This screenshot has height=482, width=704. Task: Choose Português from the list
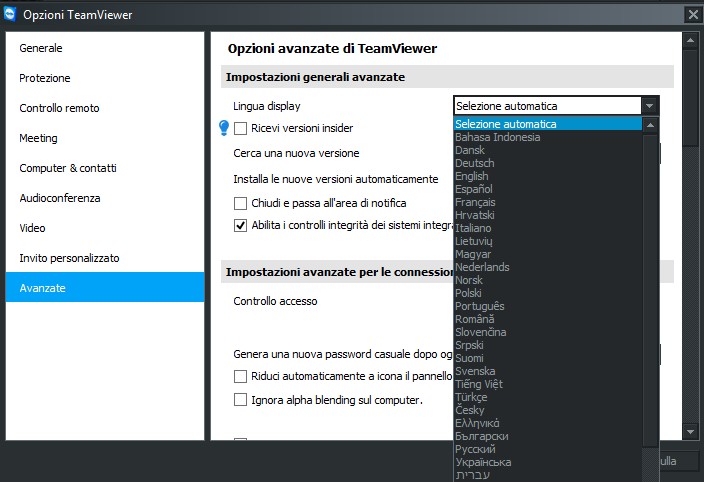click(548, 306)
